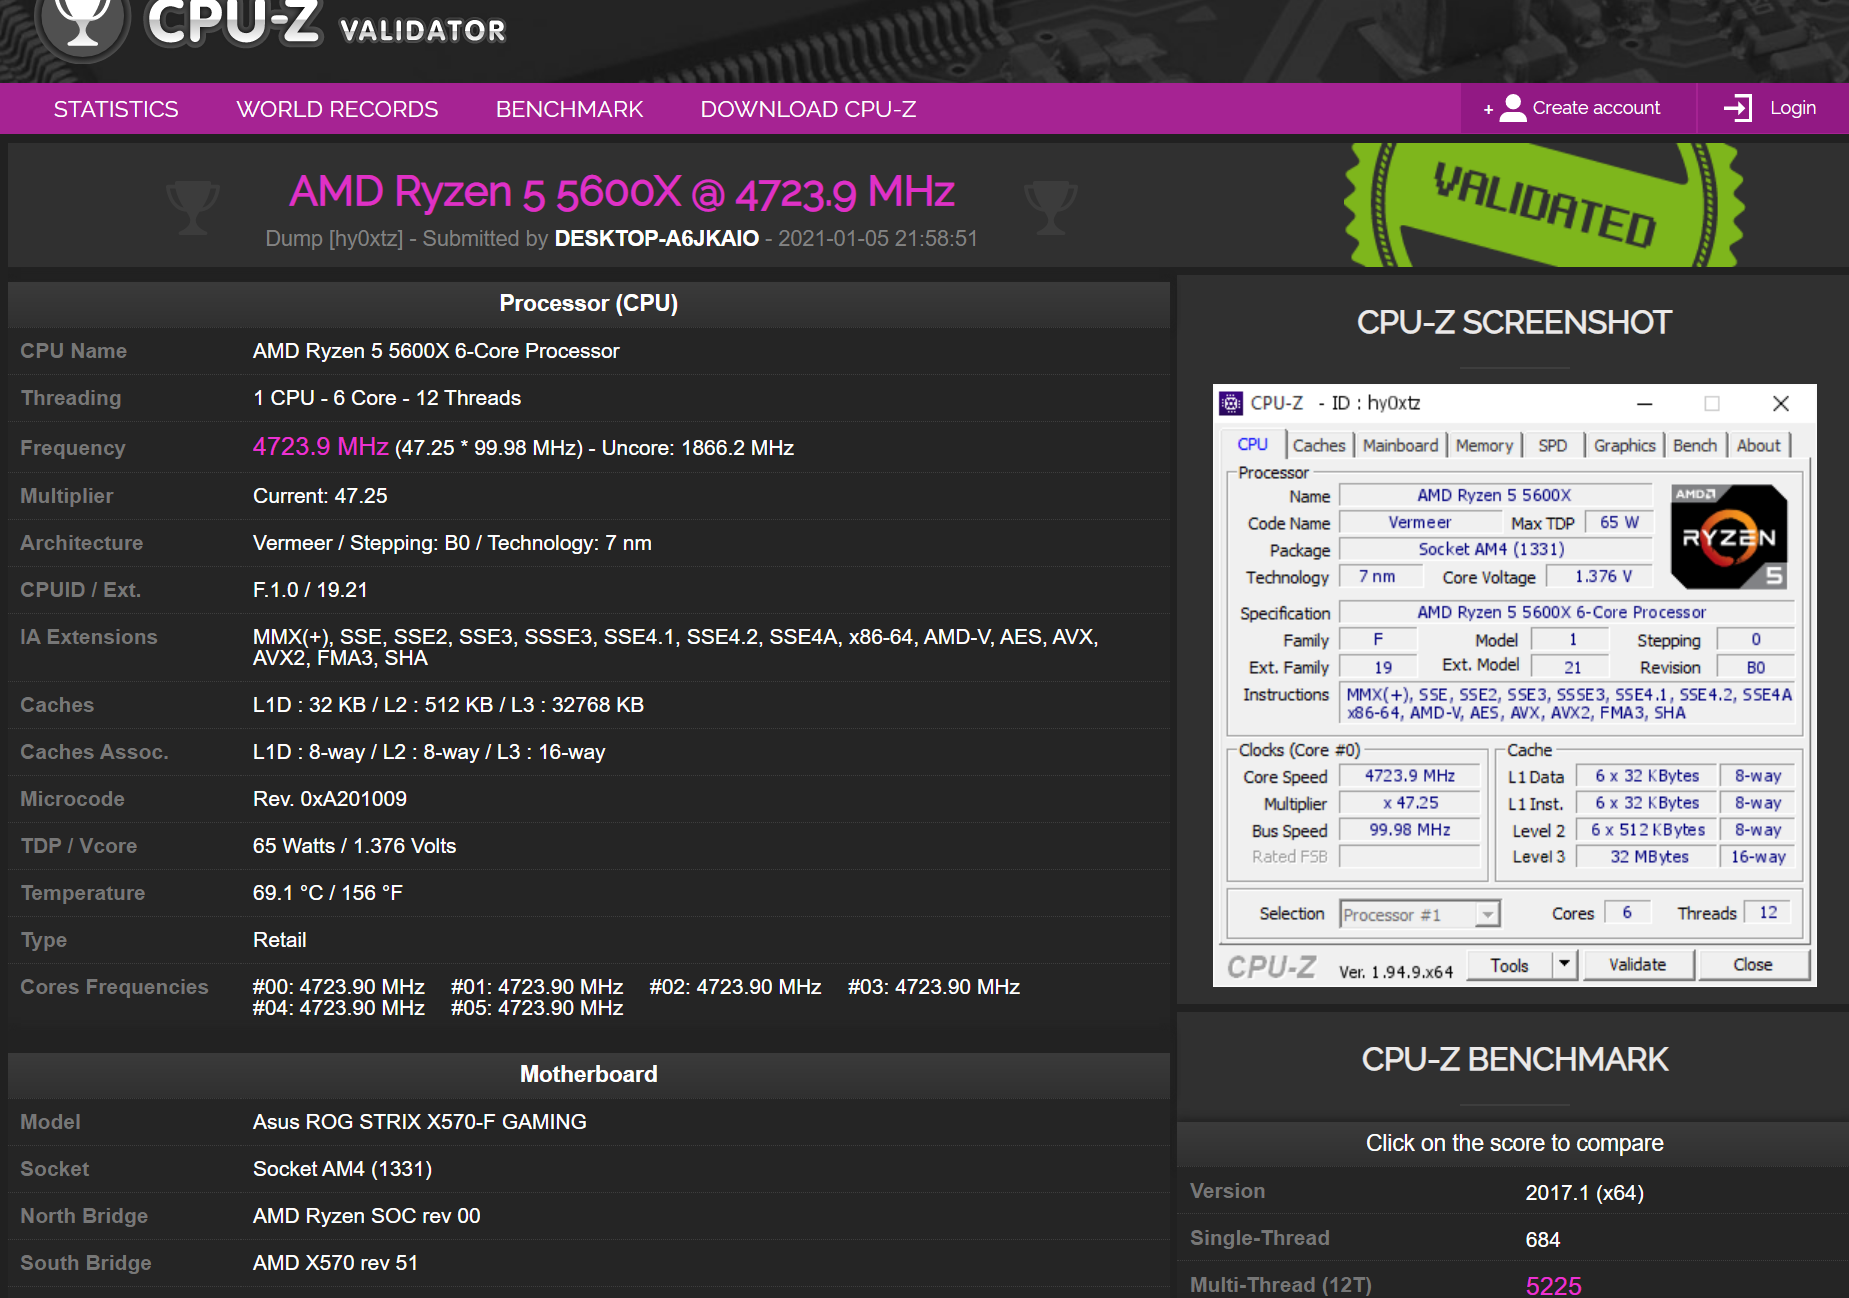Switch to the Bench tab
1849x1298 pixels.
(1695, 446)
